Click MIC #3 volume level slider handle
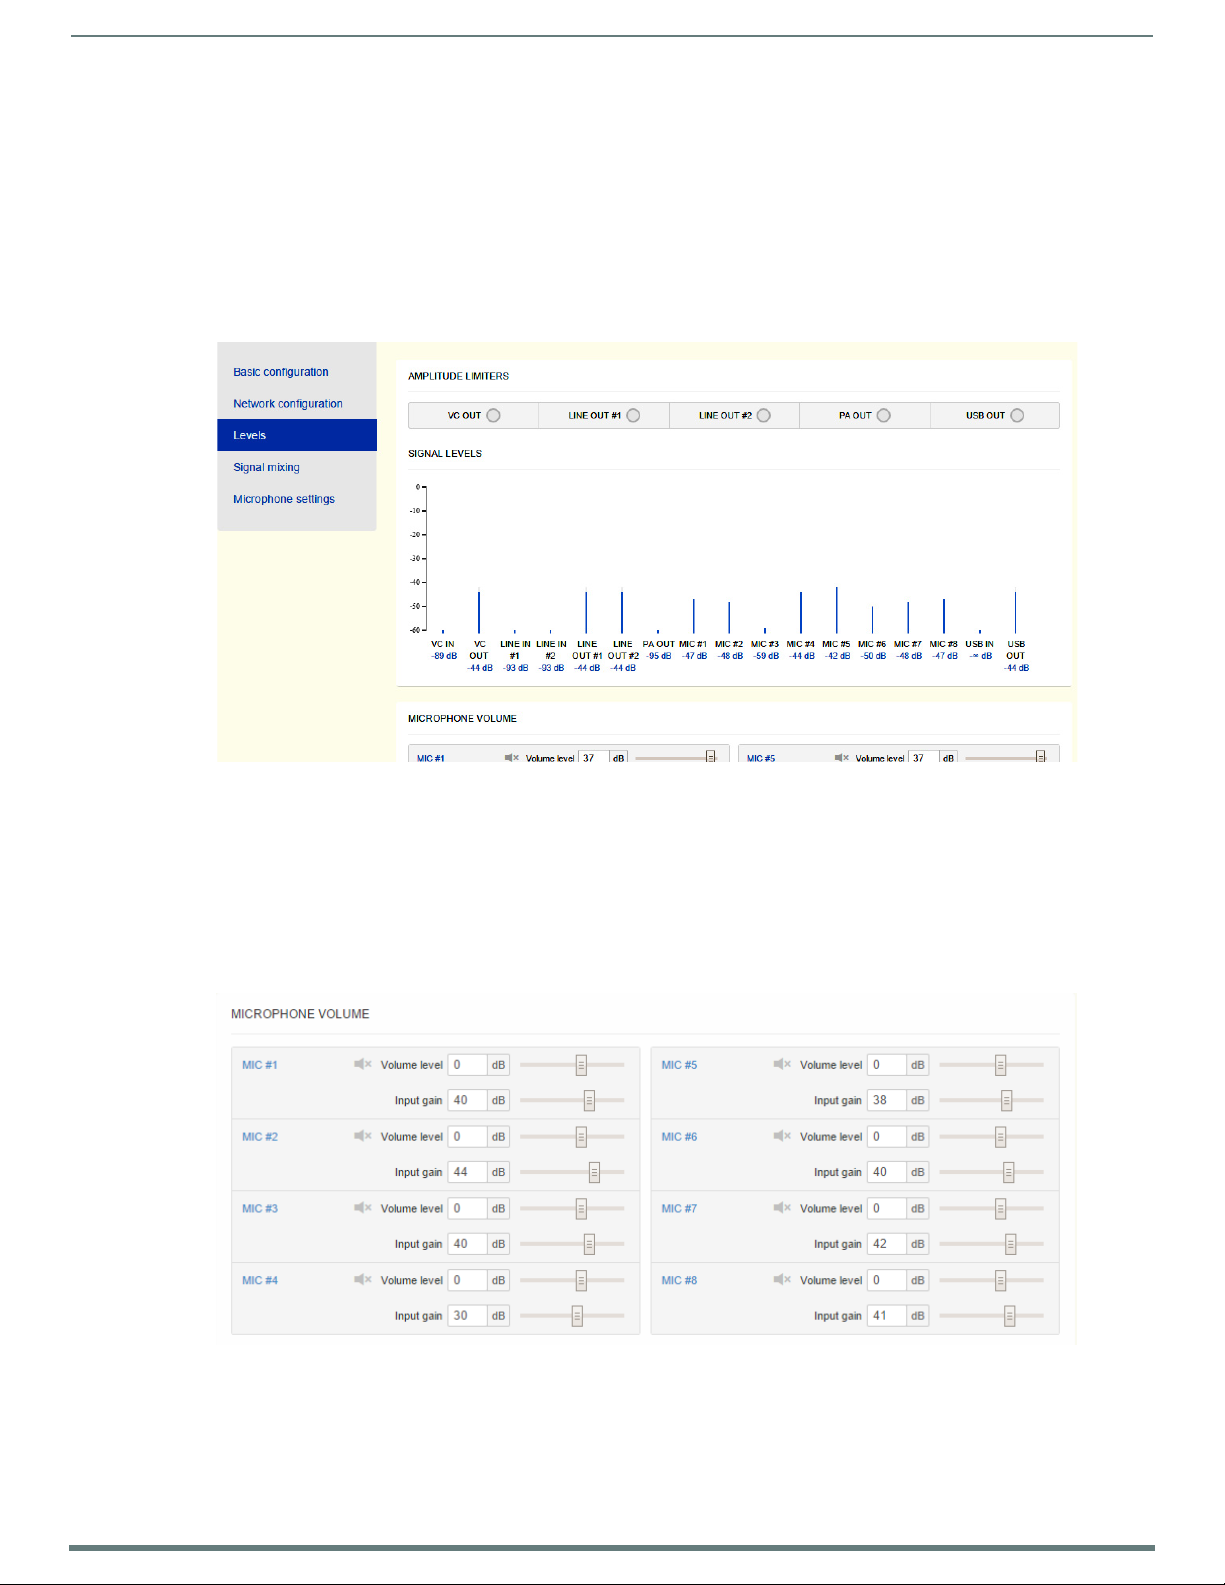The height and width of the screenshot is (1585, 1225). pos(581,1209)
